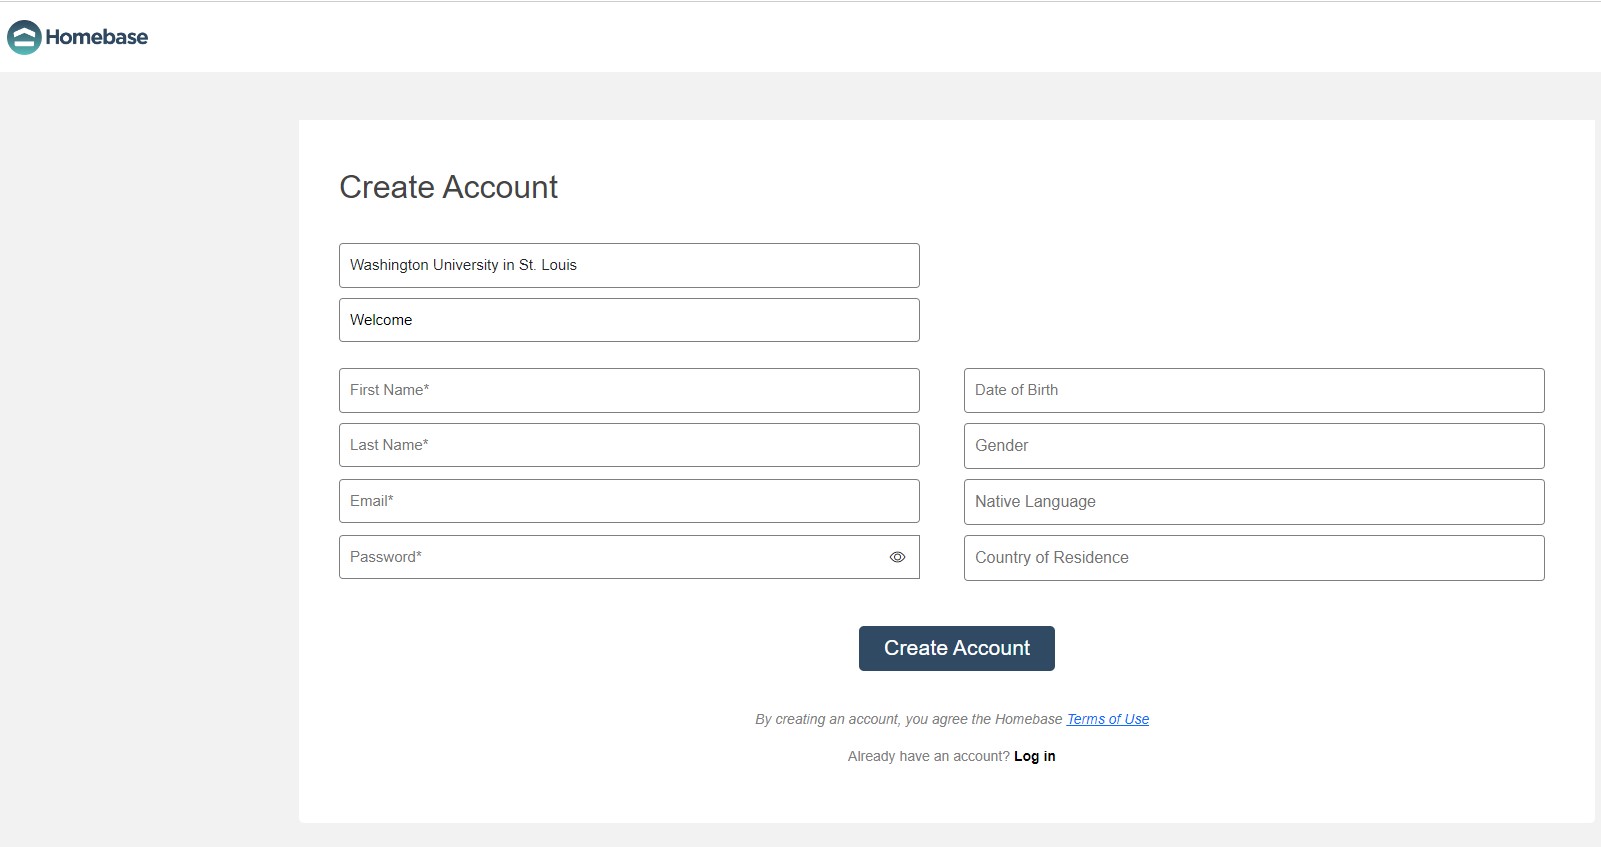Follow the Log in link
This screenshot has width=1601, height=847.
pos(1034,756)
